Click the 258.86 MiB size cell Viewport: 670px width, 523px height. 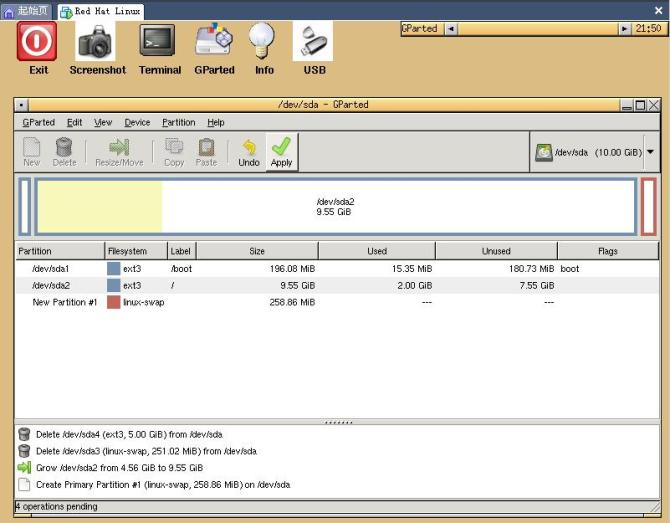click(292, 302)
